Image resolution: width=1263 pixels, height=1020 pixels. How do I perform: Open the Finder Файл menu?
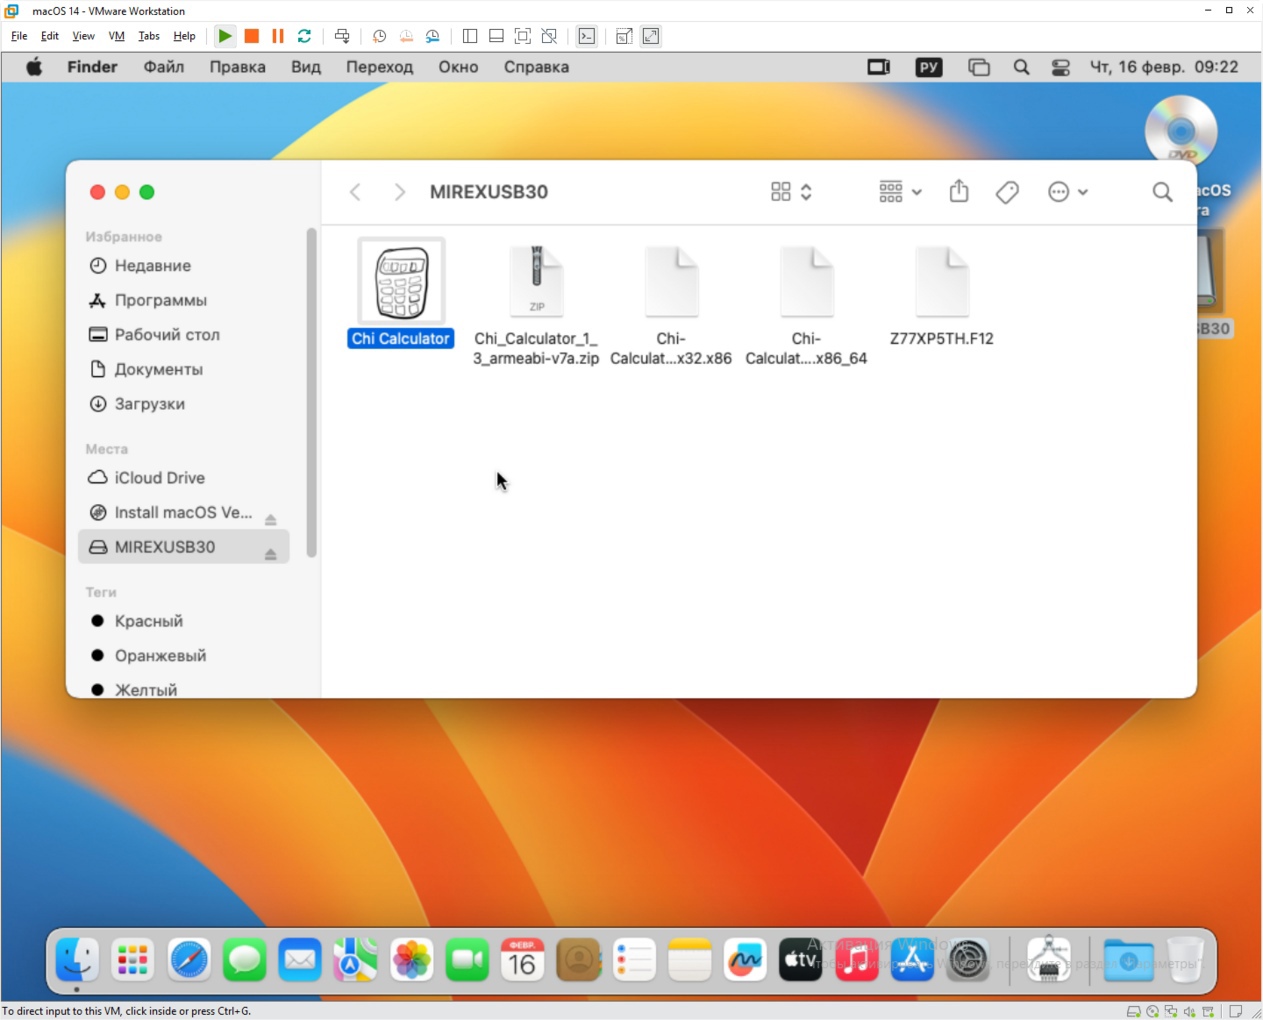(164, 67)
